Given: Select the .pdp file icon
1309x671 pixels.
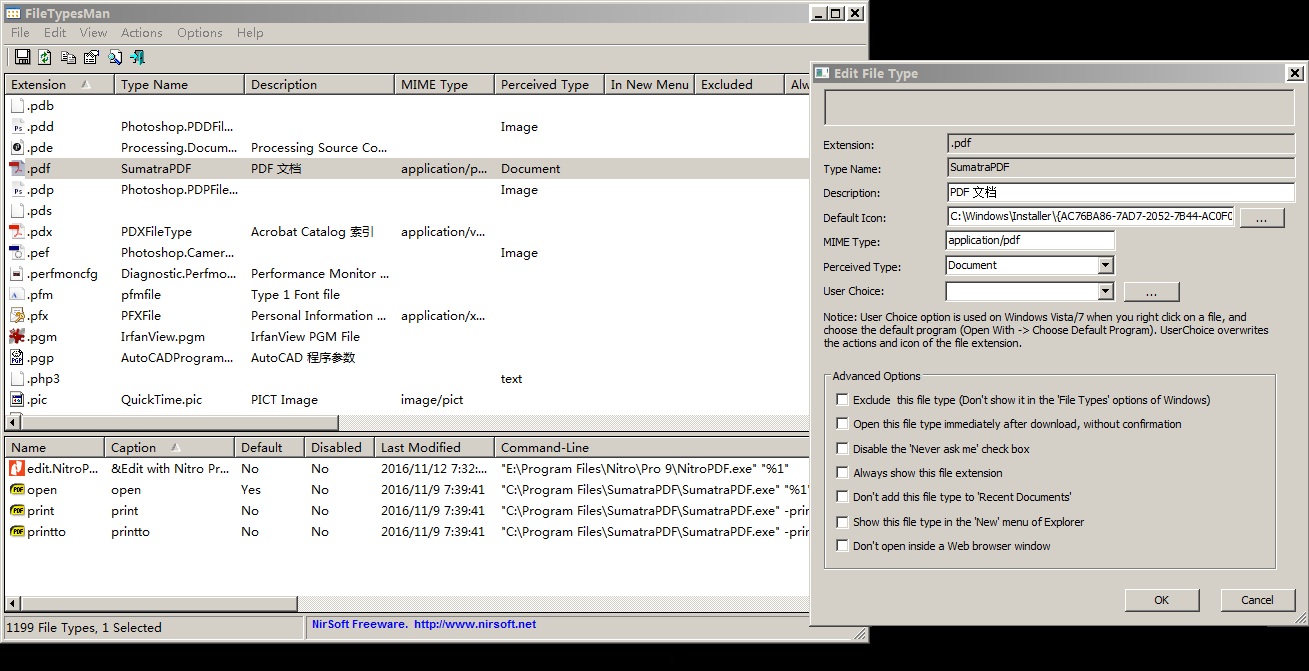Looking at the screenshot, I should (17, 190).
